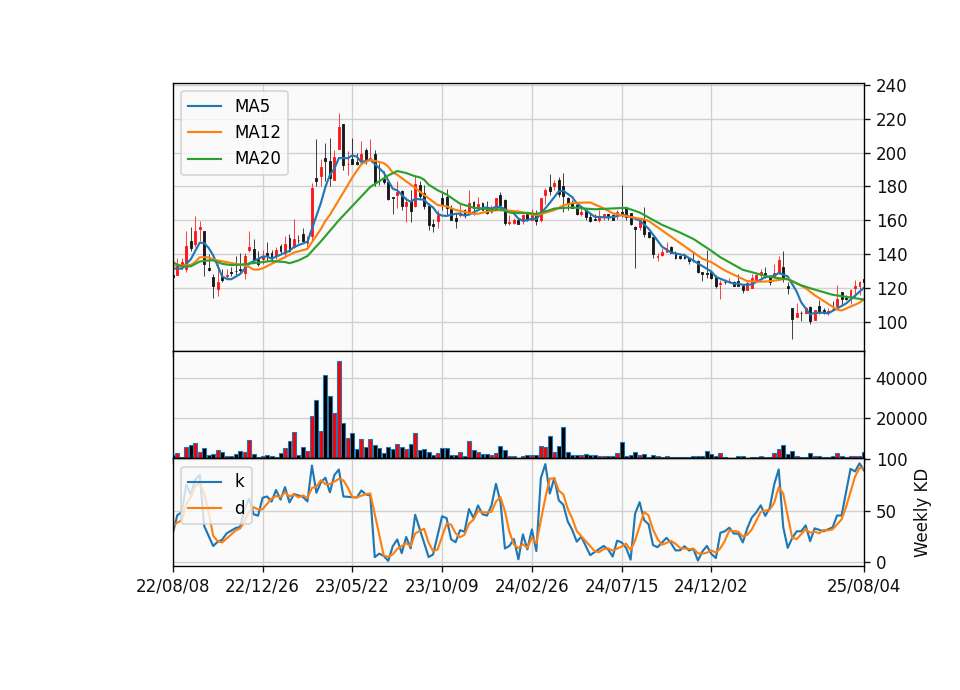This screenshot has height=690, width=960.
Task: Click the MA20 legend label
Action: [257, 158]
